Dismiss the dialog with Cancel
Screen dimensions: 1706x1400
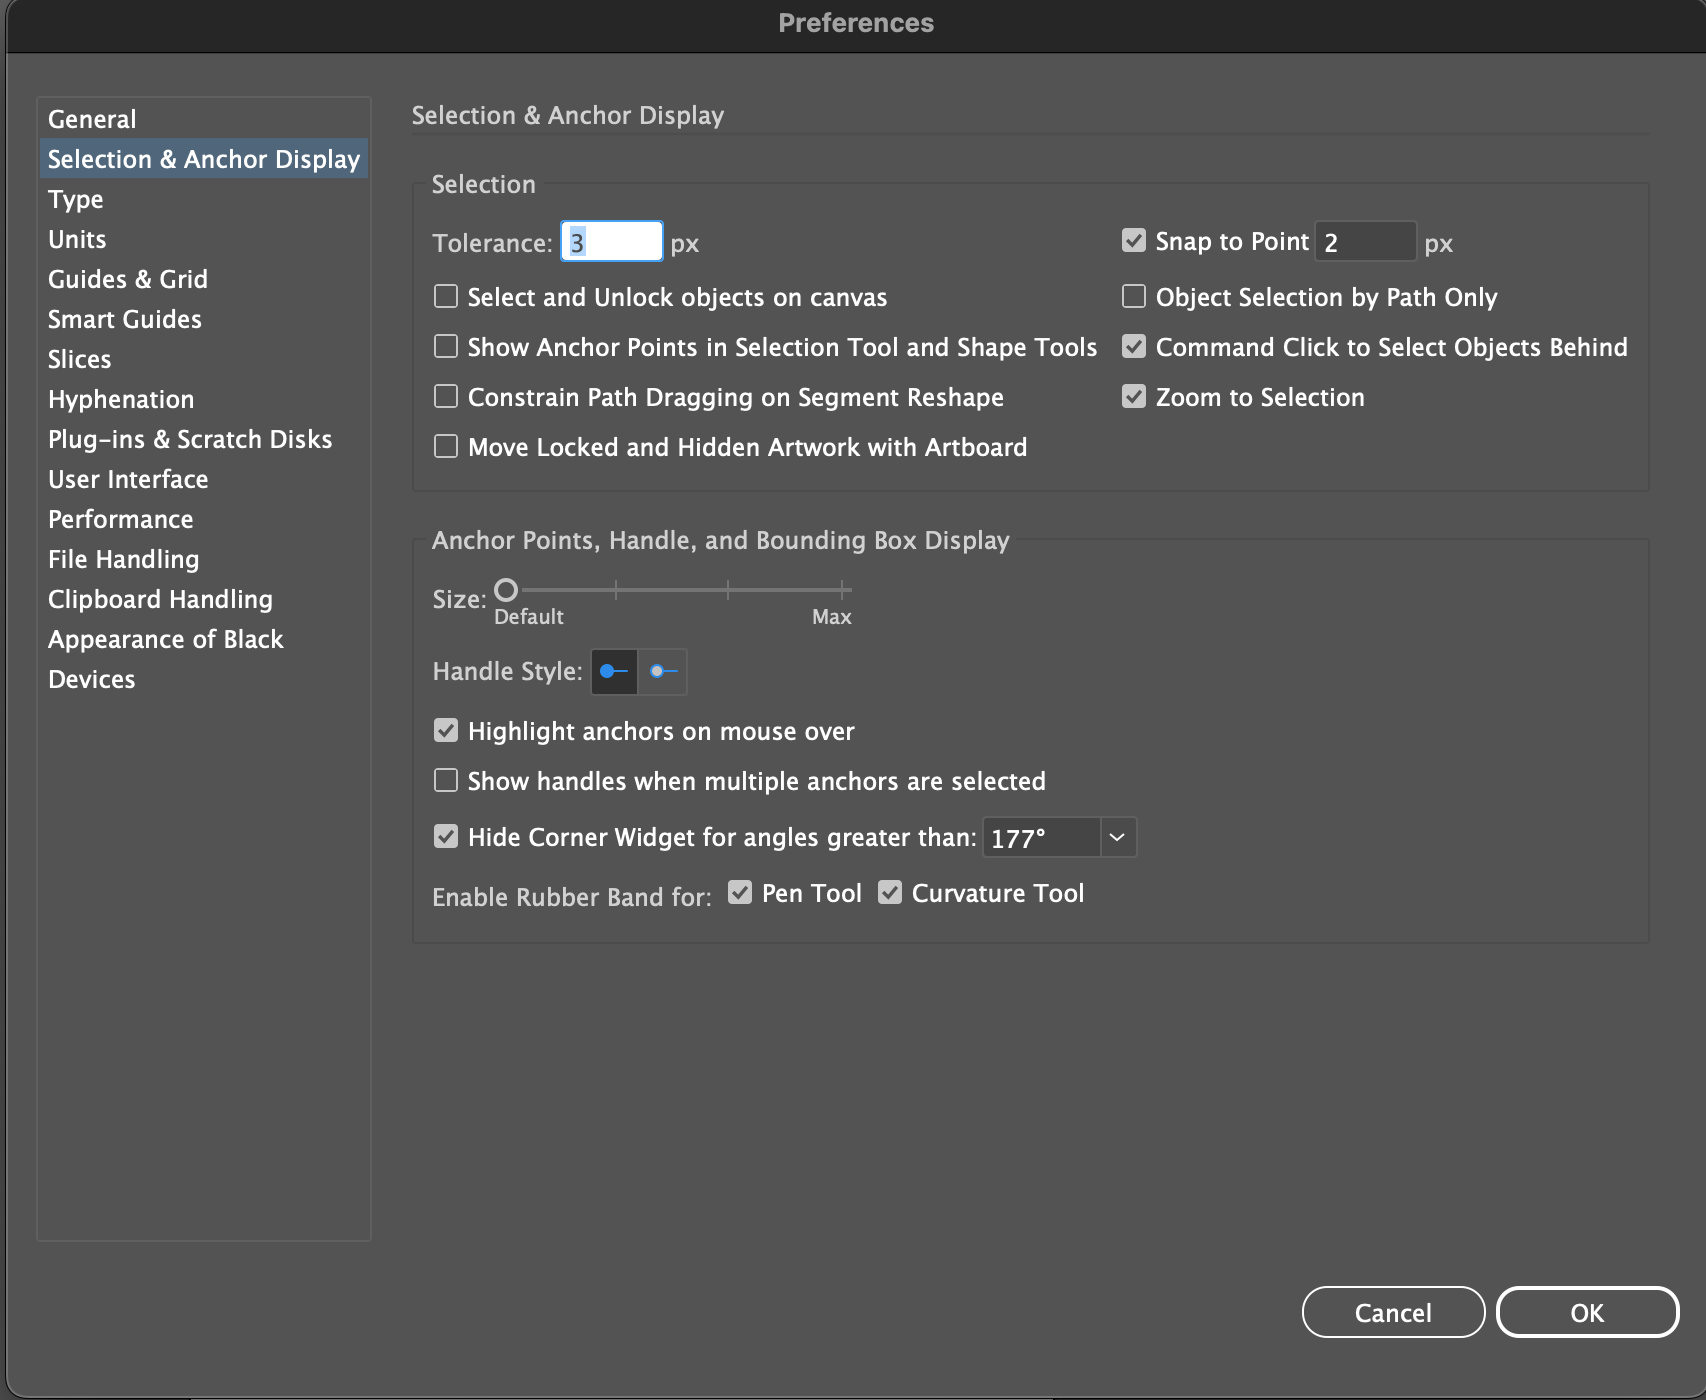click(1393, 1312)
